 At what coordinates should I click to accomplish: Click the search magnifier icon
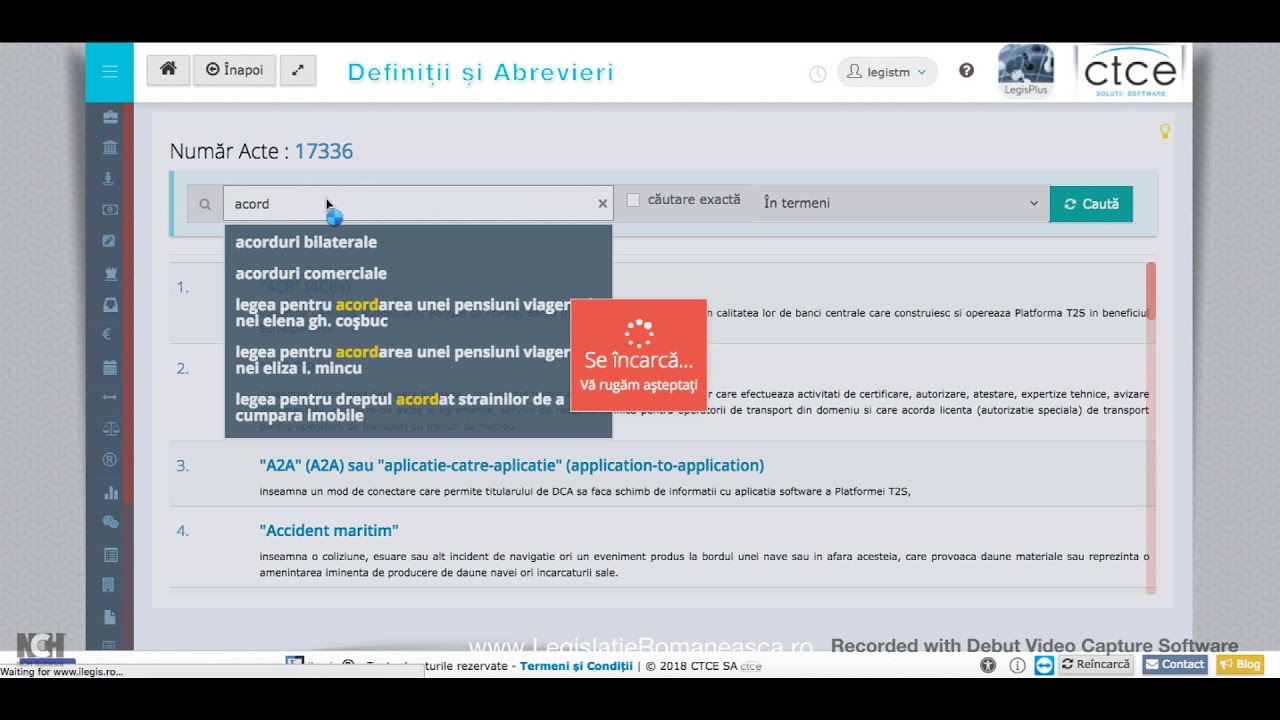coord(205,204)
